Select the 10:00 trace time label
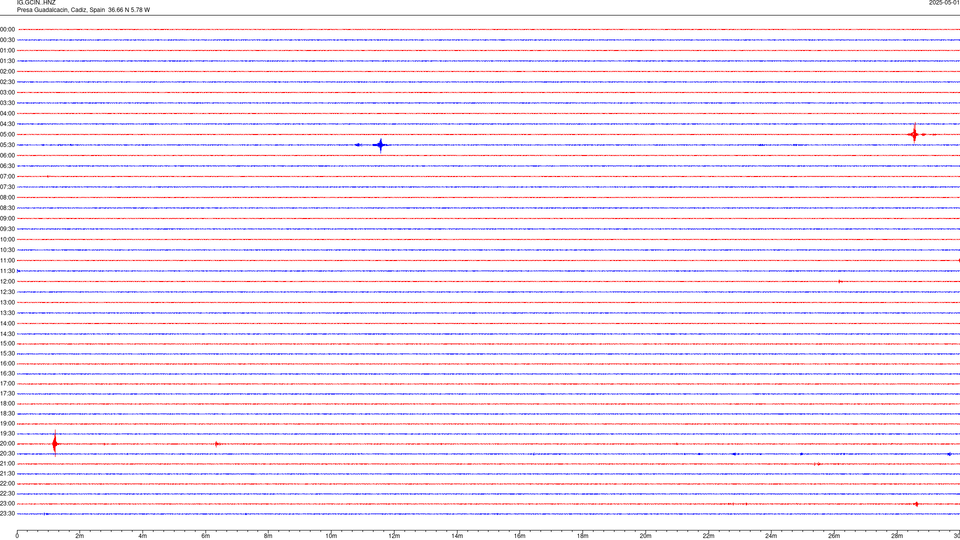The width and height of the screenshot is (960, 540). click(x=7, y=240)
